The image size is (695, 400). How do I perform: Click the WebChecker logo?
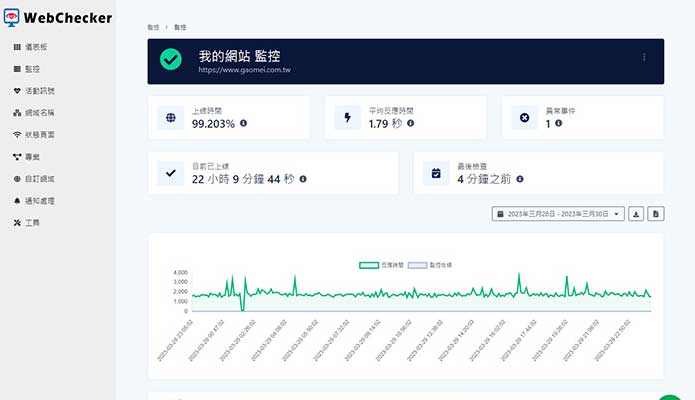[x=58, y=17]
